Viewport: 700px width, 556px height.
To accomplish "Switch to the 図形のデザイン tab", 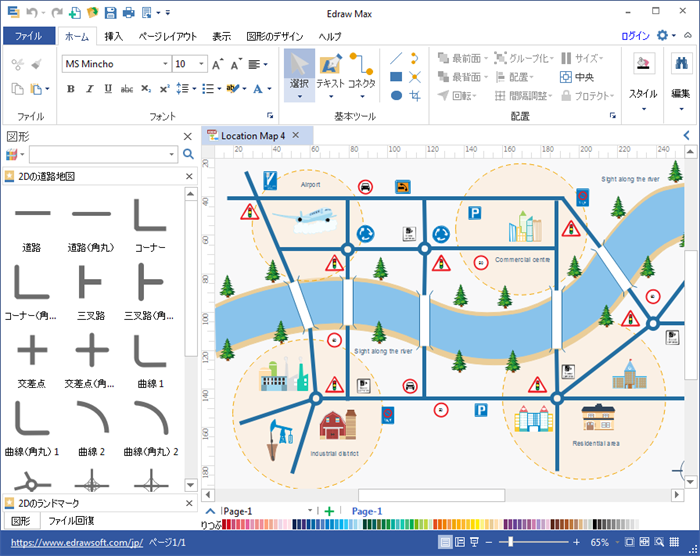I will pyautogui.click(x=275, y=37).
